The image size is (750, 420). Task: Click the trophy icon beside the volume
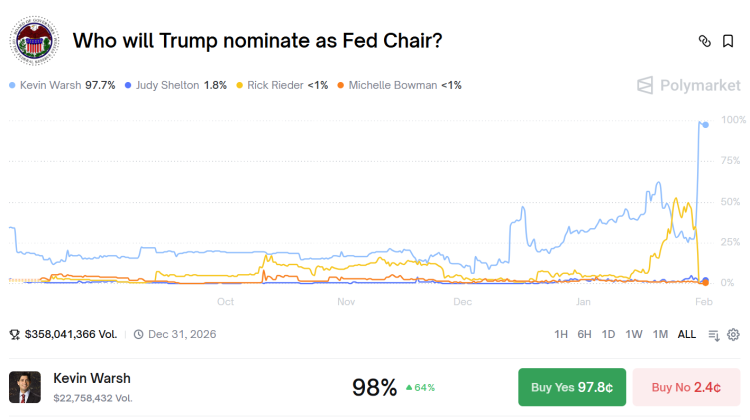pos(15,334)
